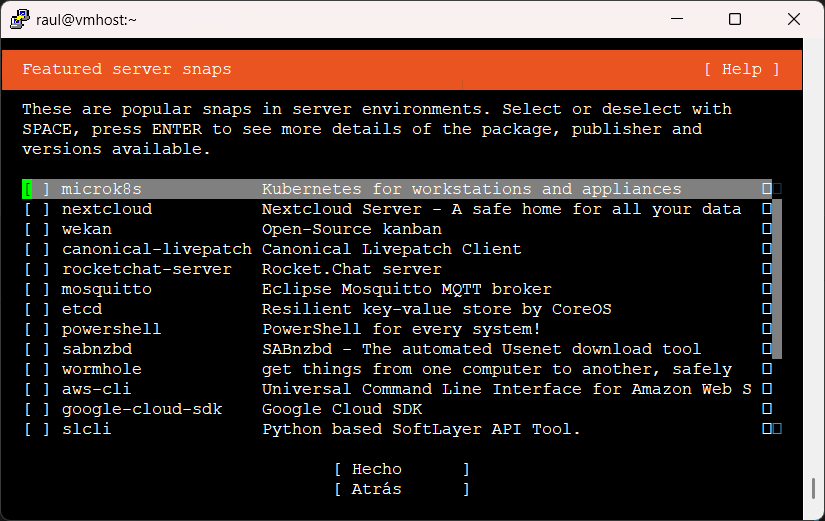Open details arrow for the mosquitto row

pyautogui.click(x=766, y=289)
